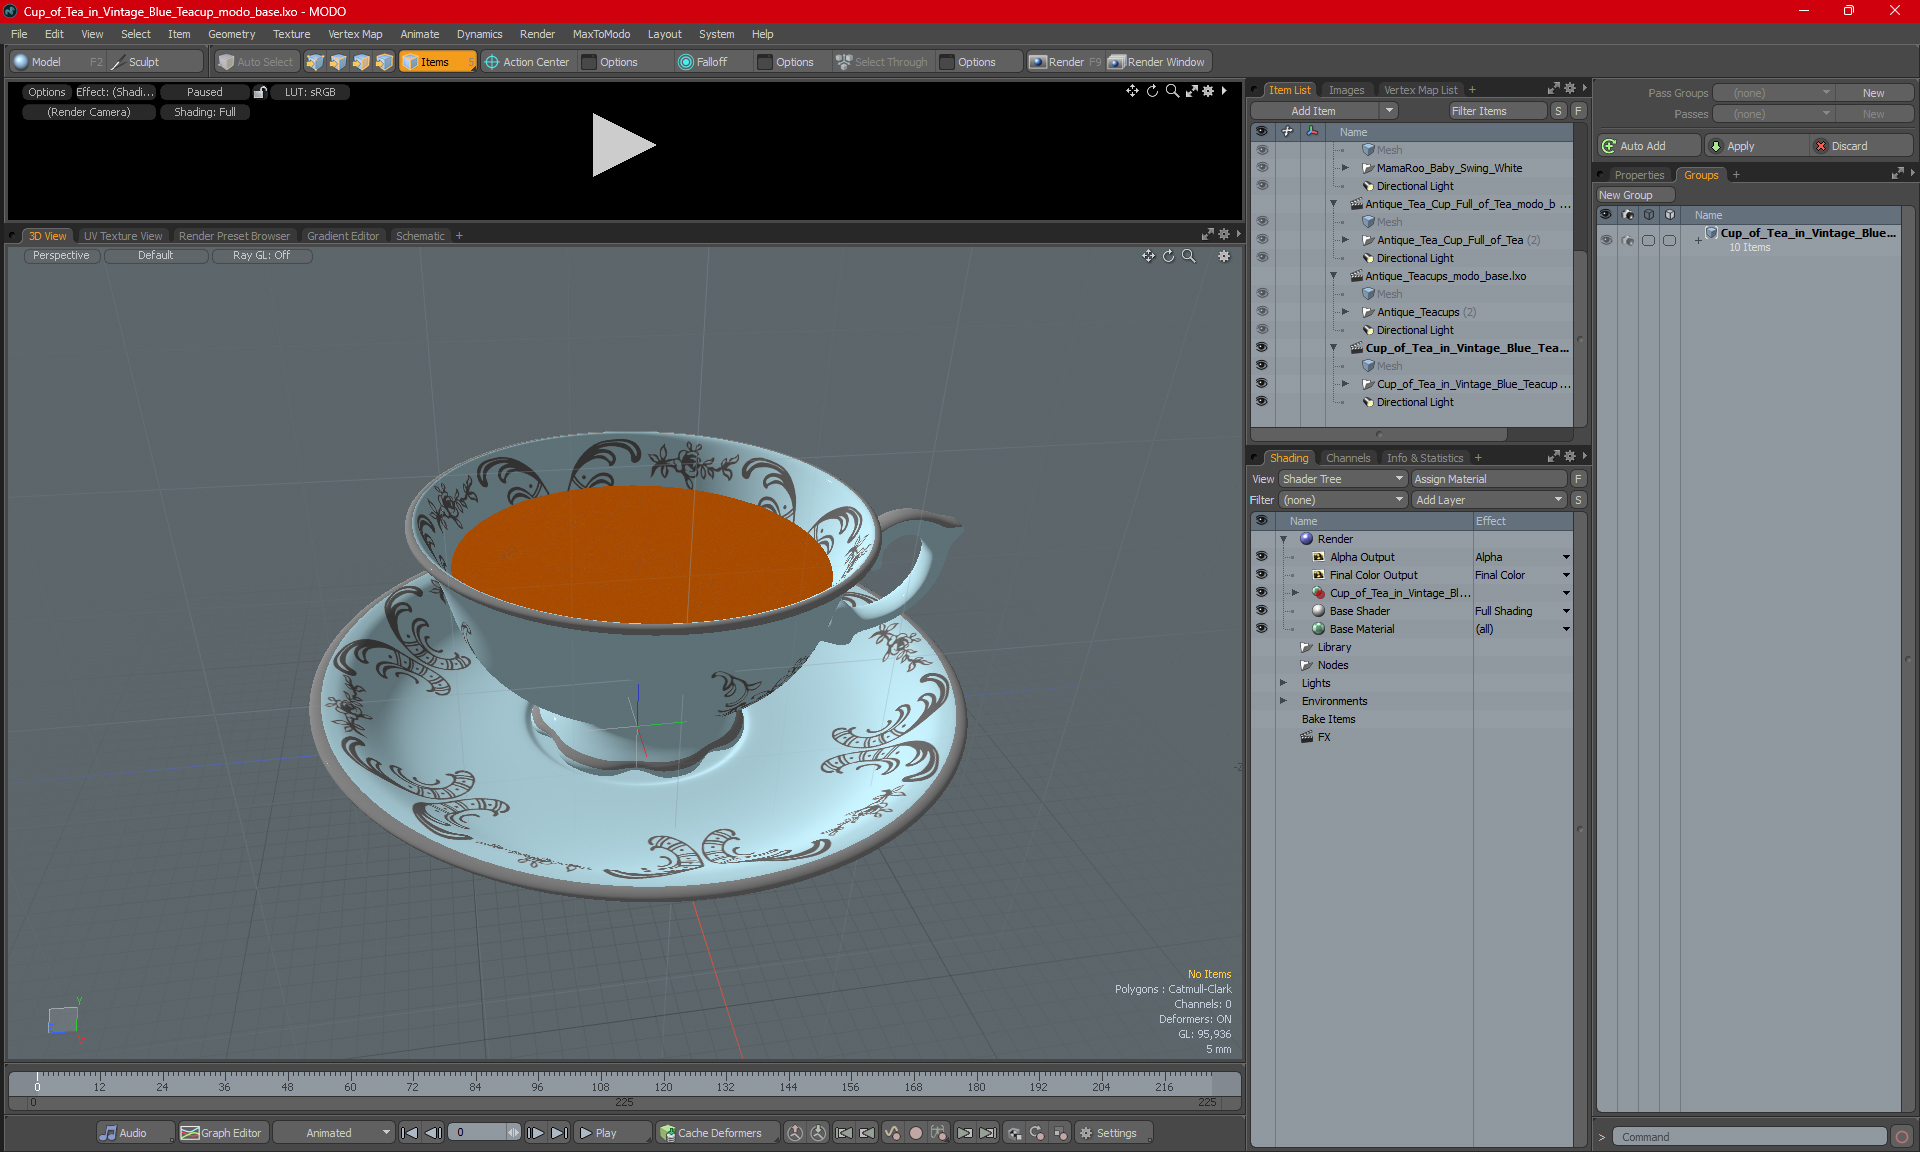Open Shader Tree view dropdown

[x=1343, y=479]
